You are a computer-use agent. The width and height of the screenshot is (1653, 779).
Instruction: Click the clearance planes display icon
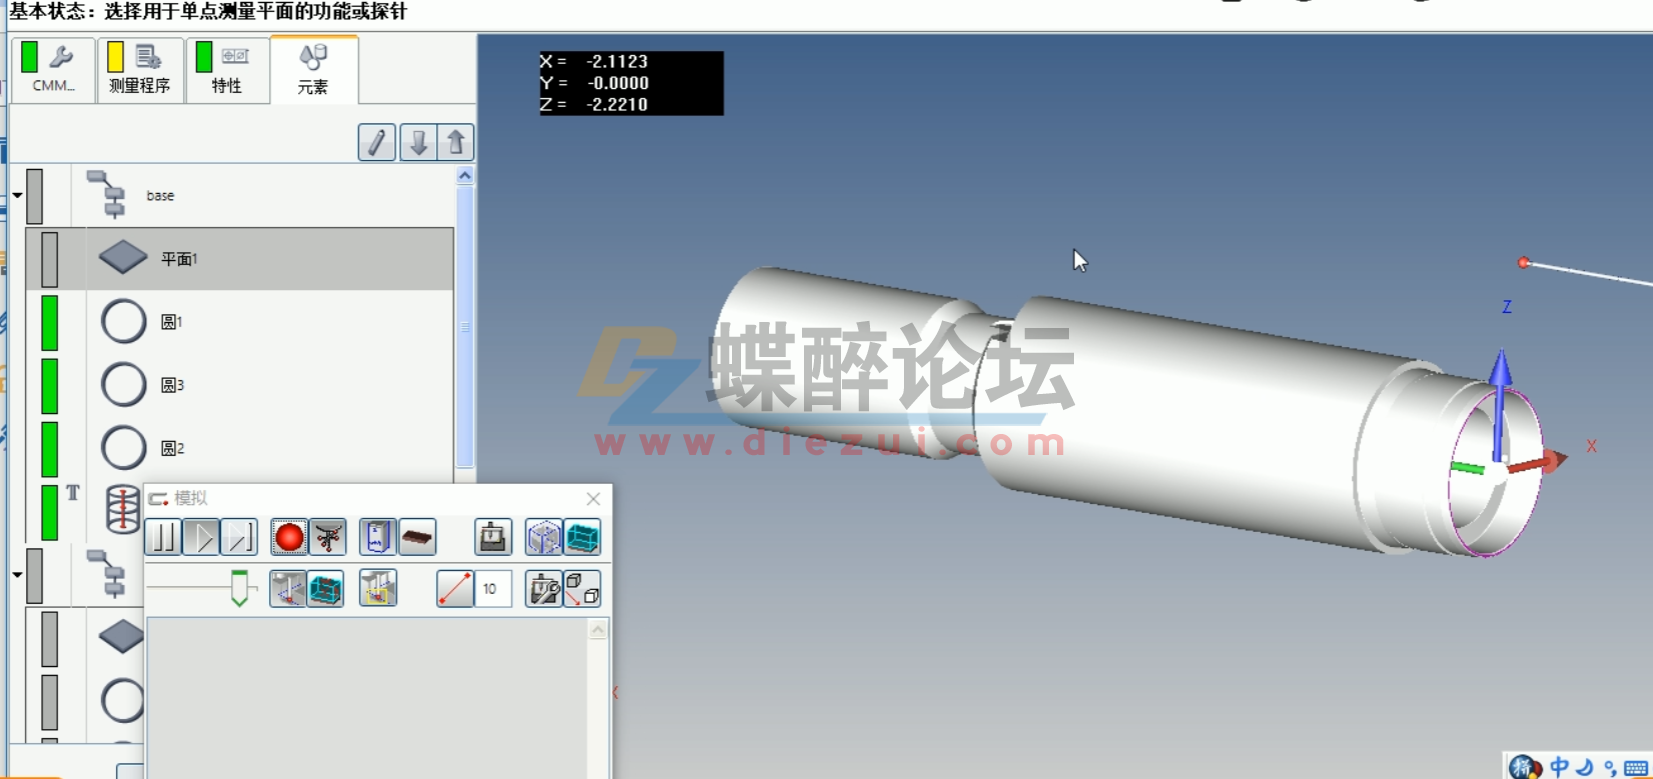pos(377,538)
